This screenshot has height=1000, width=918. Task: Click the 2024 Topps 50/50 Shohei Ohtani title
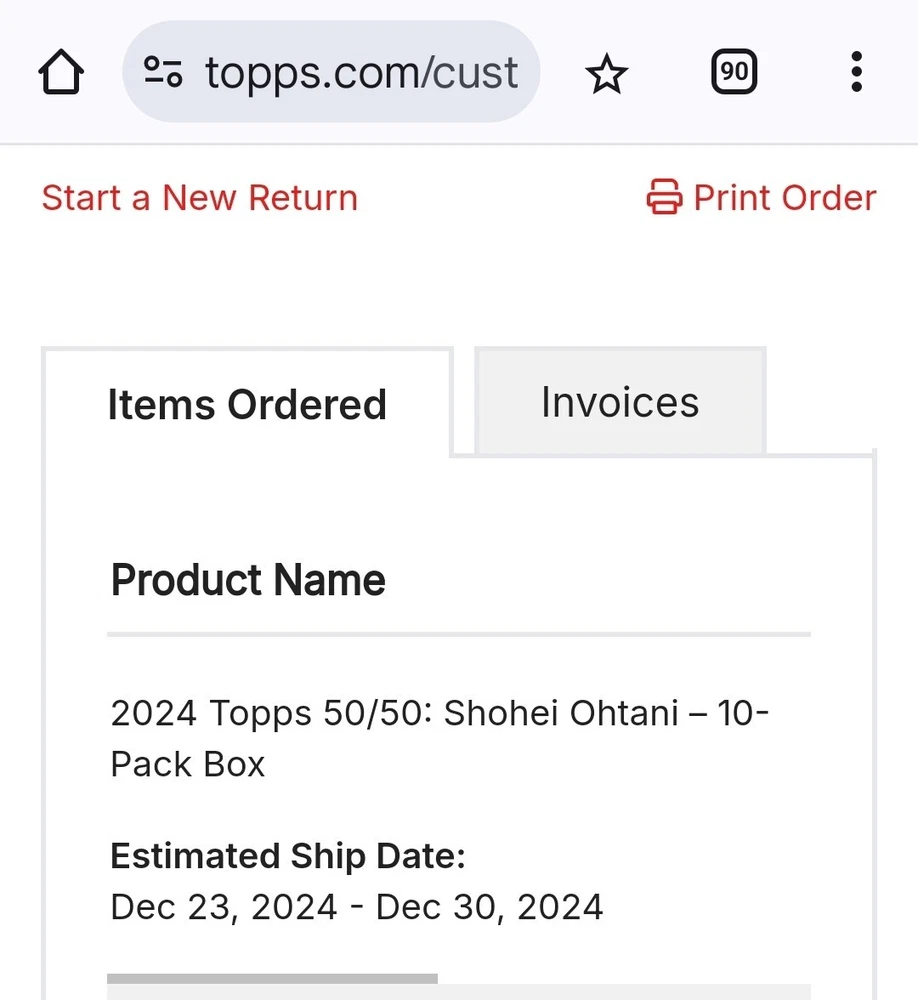pos(438,714)
